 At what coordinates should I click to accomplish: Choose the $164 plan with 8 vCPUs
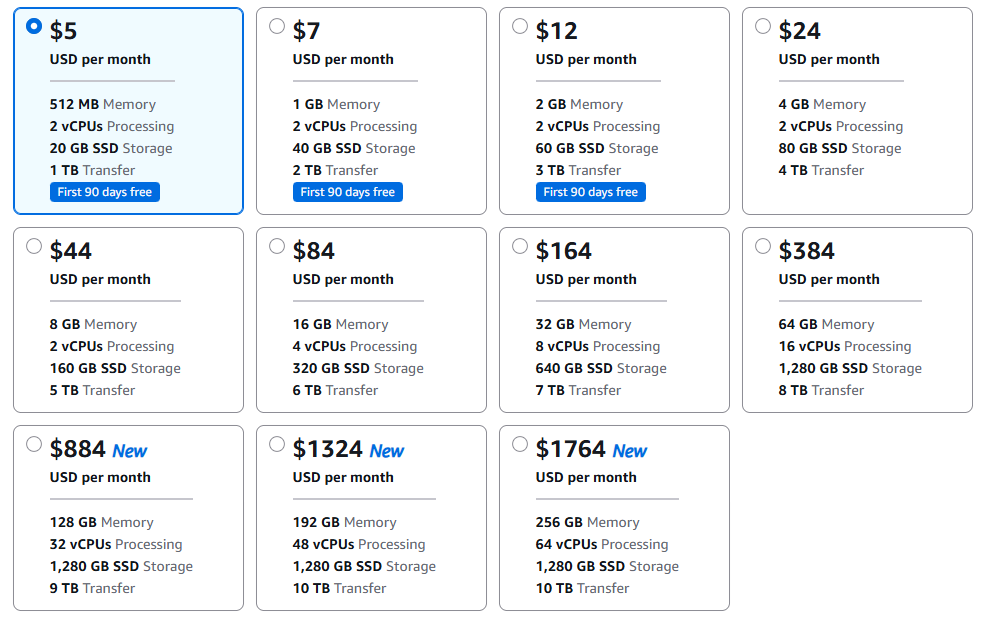(x=519, y=246)
